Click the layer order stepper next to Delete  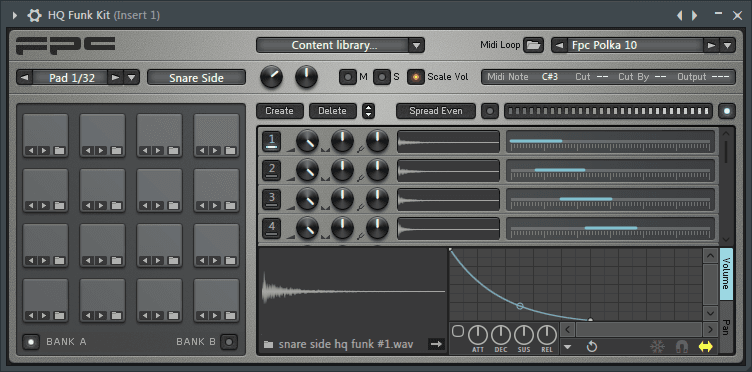pos(368,111)
